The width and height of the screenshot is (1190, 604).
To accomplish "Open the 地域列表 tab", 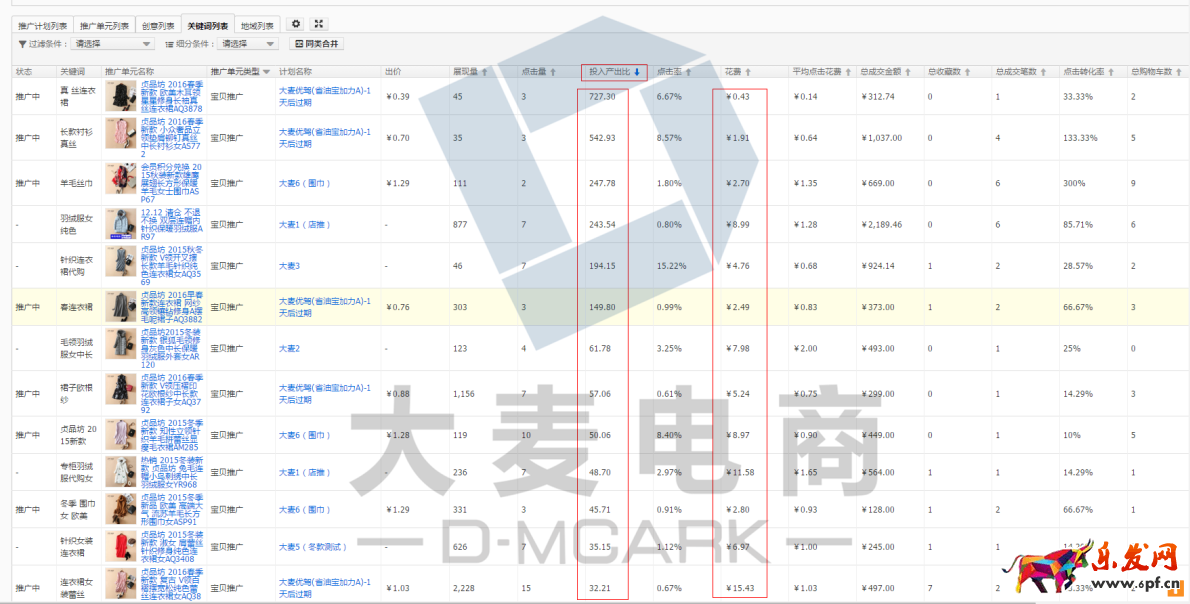I will click(258, 25).
